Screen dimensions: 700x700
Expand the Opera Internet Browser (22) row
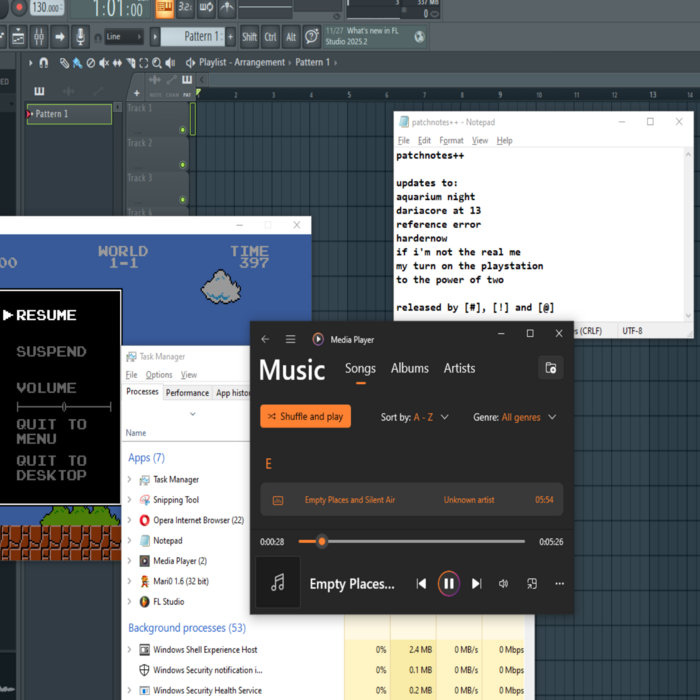pyautogui.click(x=129, y=520)
